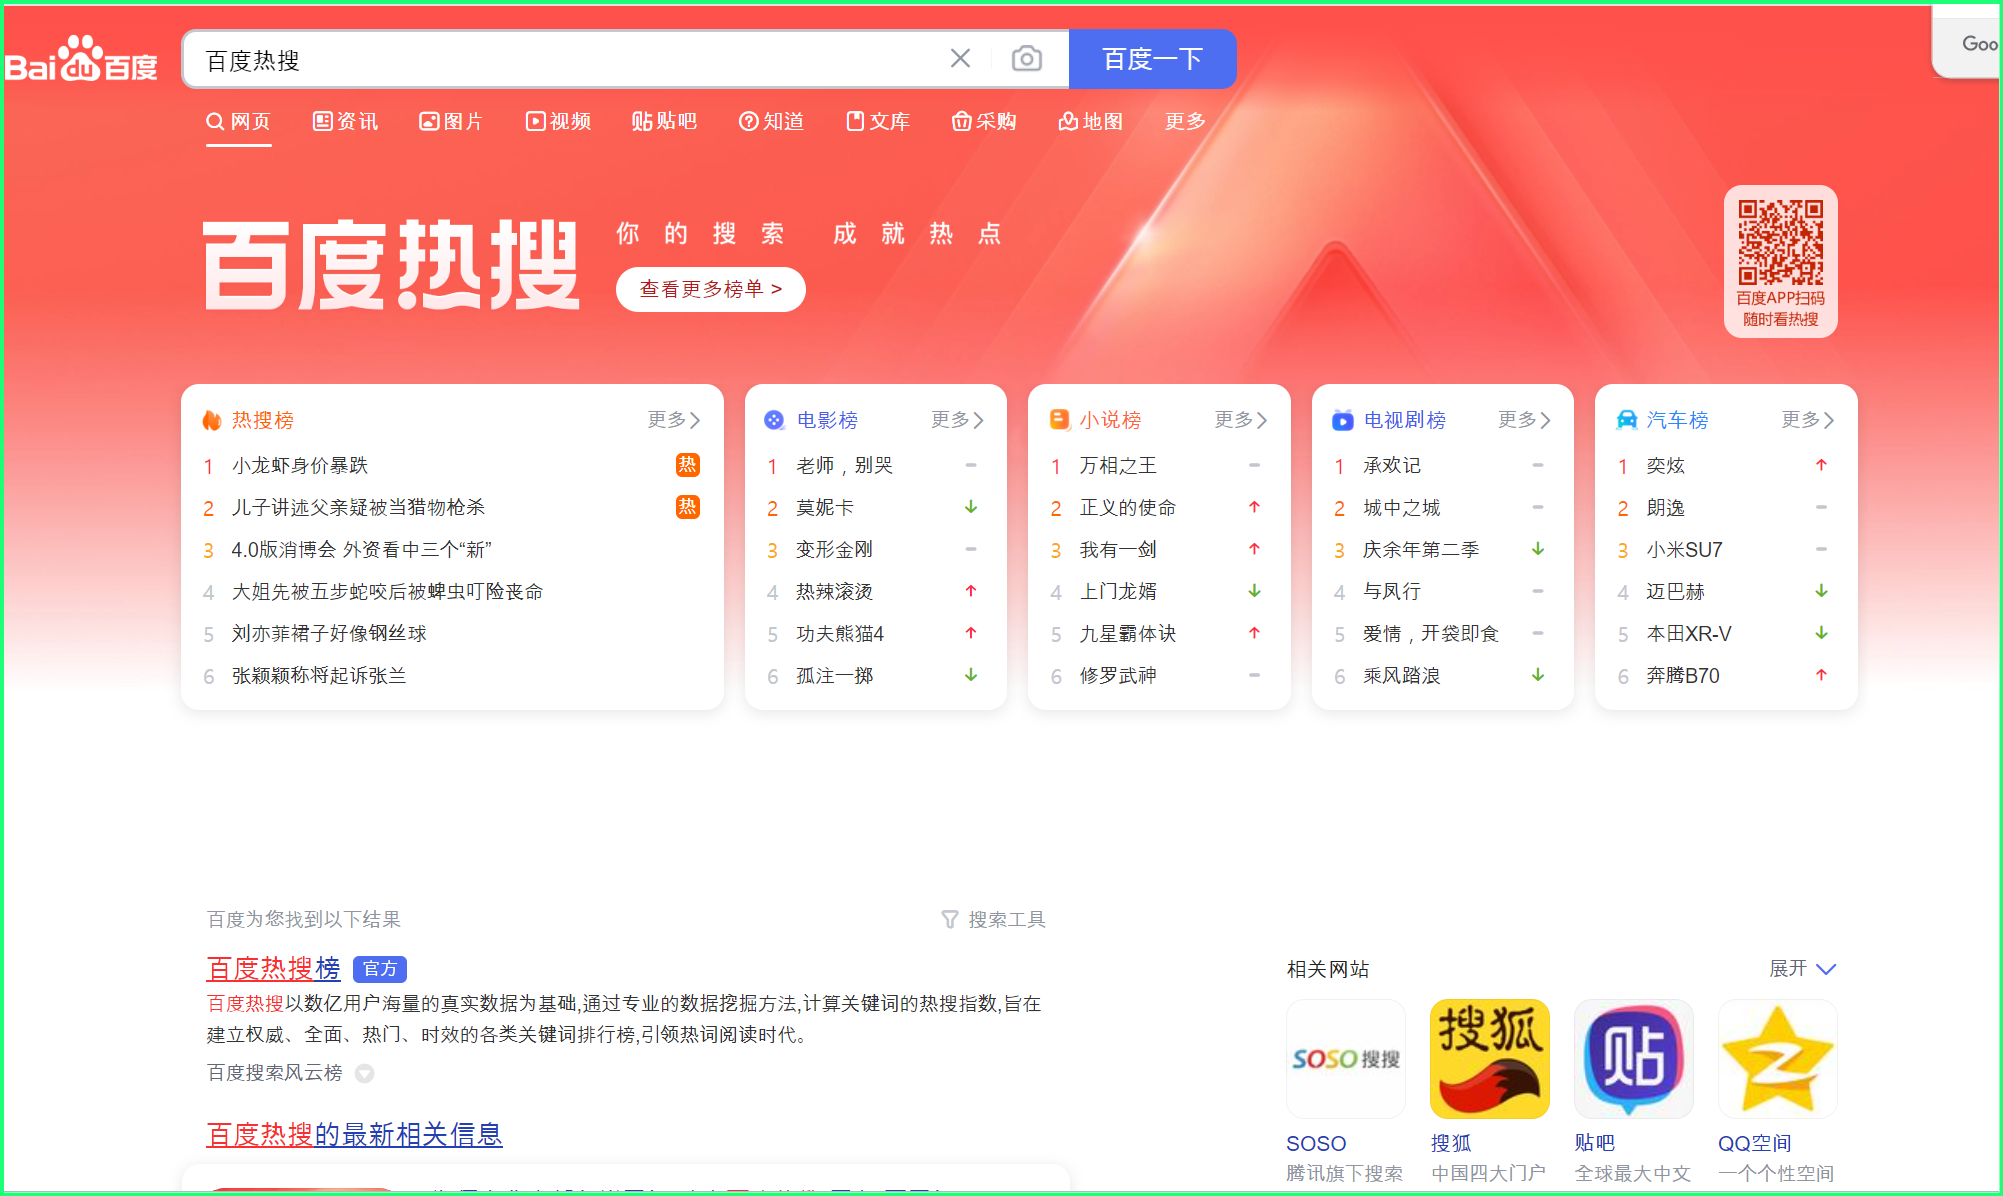This screenshot has height=1196, width=2003.
Task: Click the 查看更多榜单 button
Action: pyautogui.click(x=710, y=289)
